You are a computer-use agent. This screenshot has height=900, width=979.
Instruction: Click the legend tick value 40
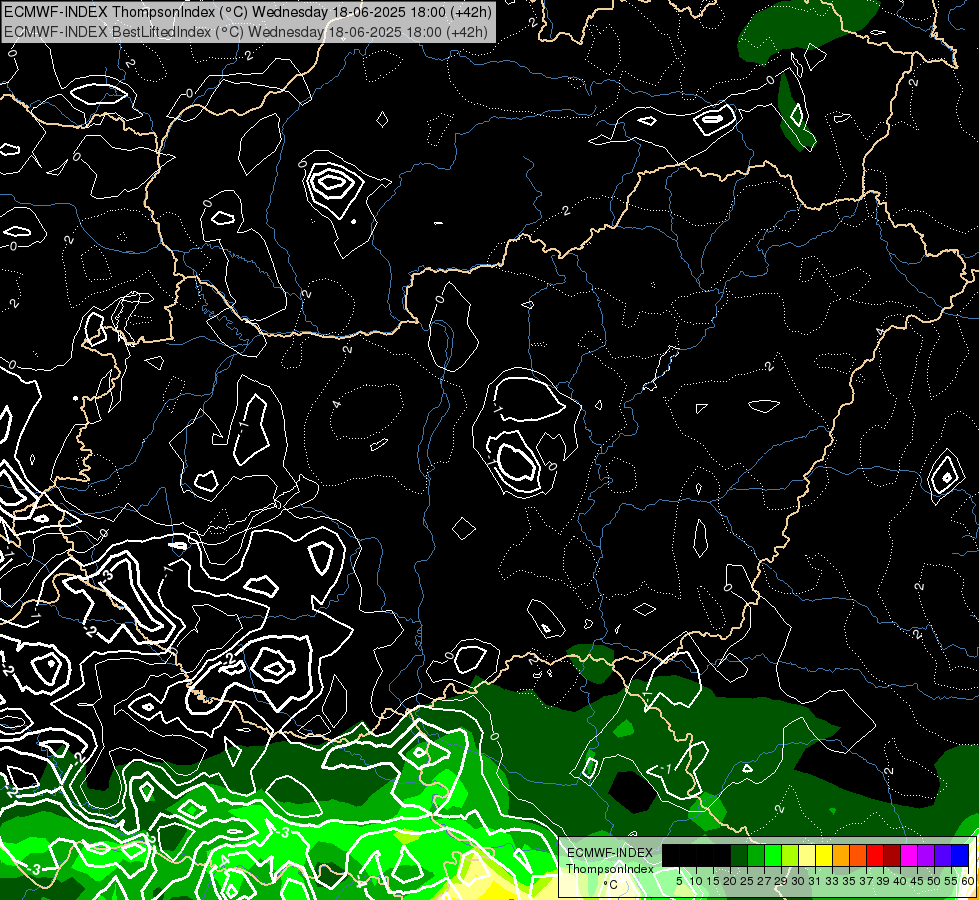tap(900, 881)
